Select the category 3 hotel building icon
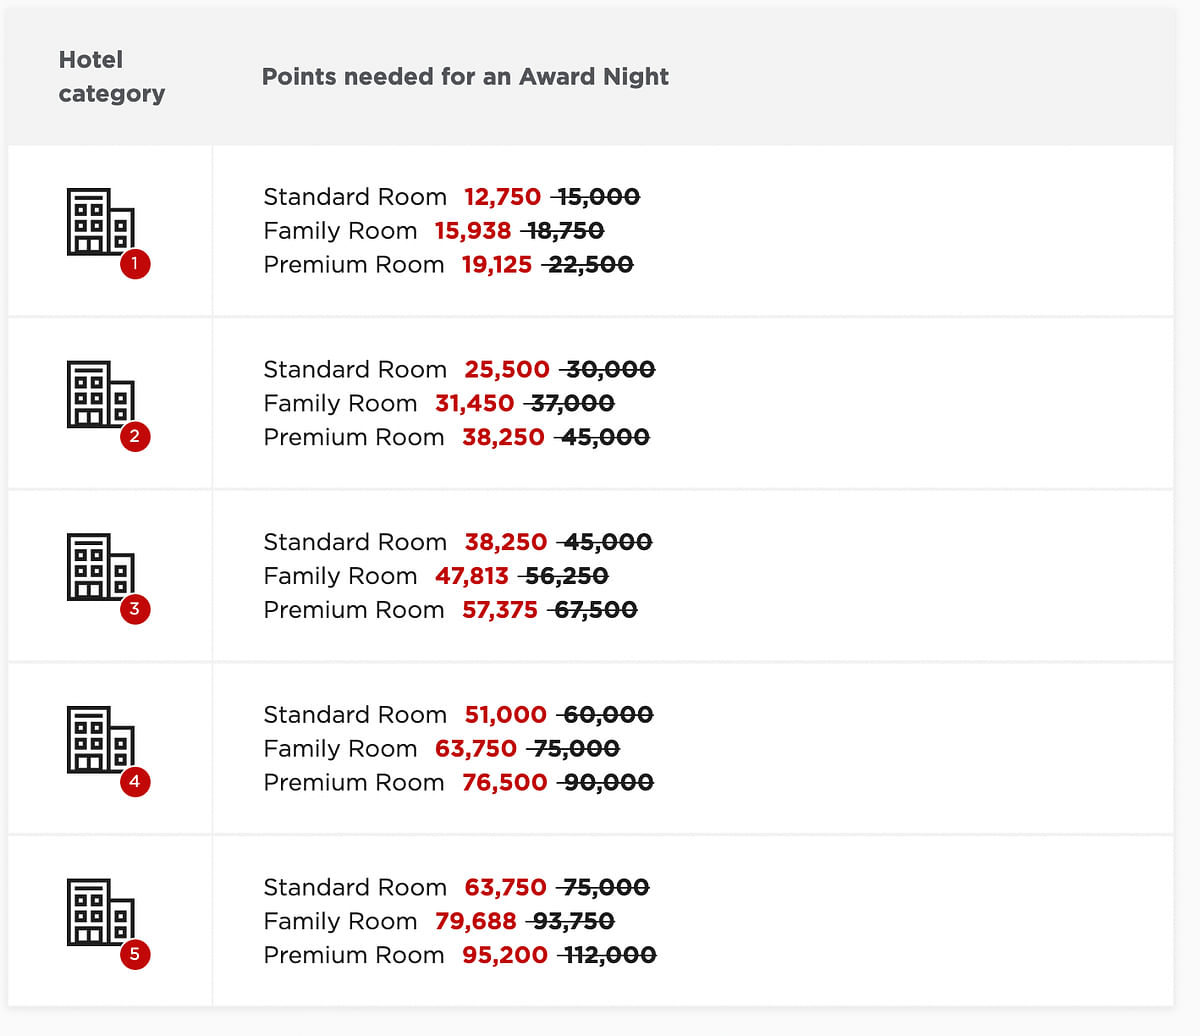 click(x=101, y=567)
